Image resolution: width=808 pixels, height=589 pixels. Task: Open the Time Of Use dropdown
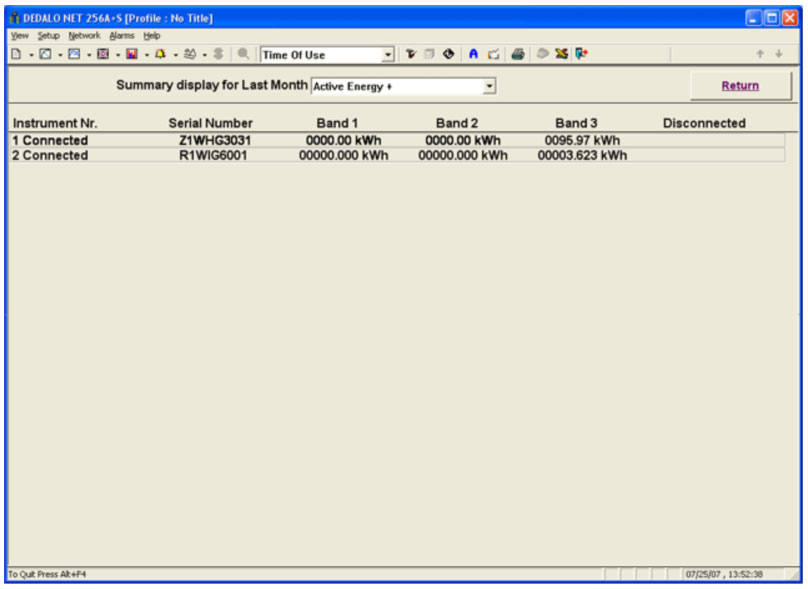coord(389,55)
